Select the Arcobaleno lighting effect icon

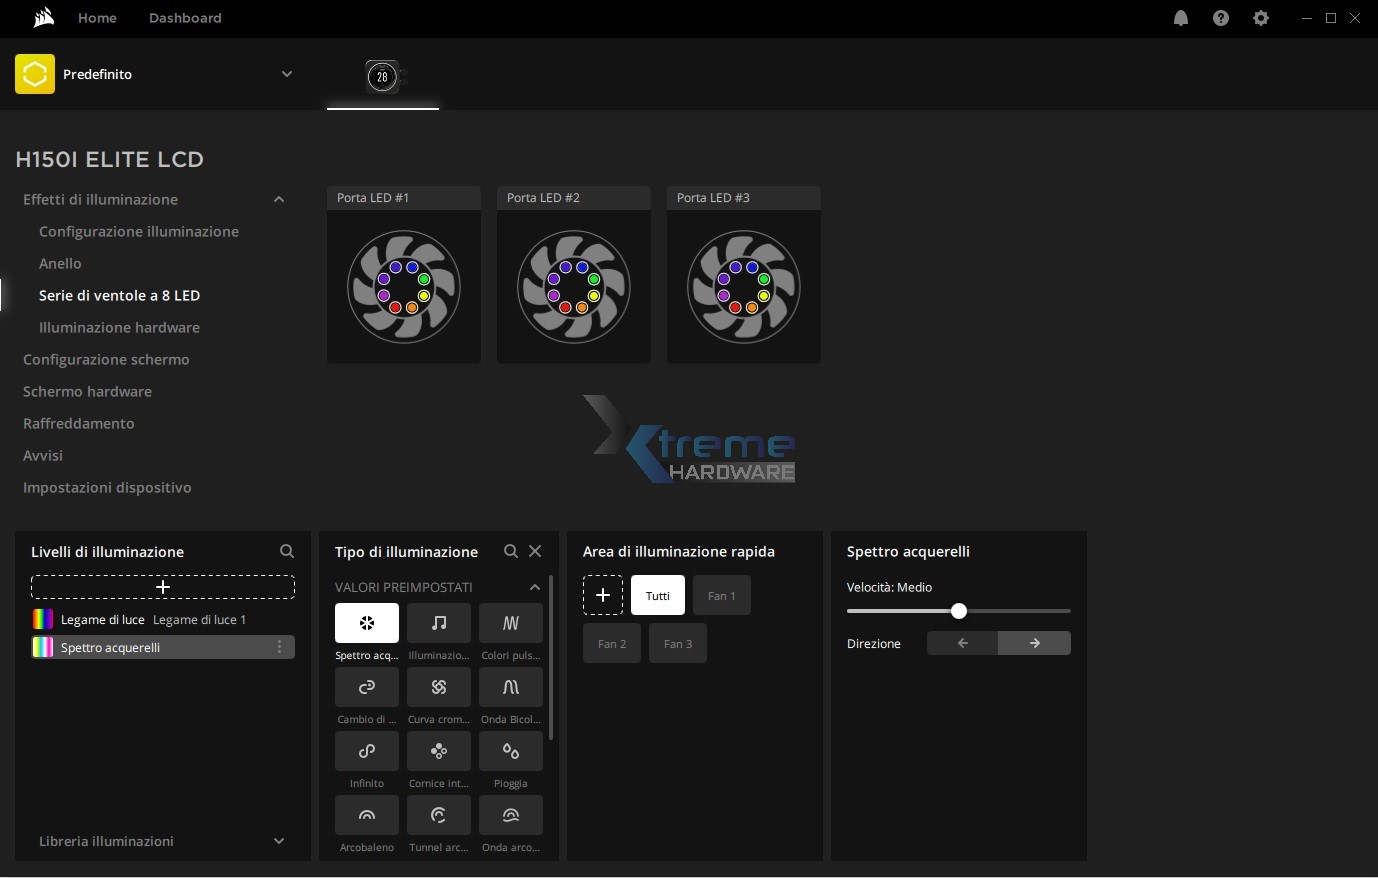pos(366,815)
